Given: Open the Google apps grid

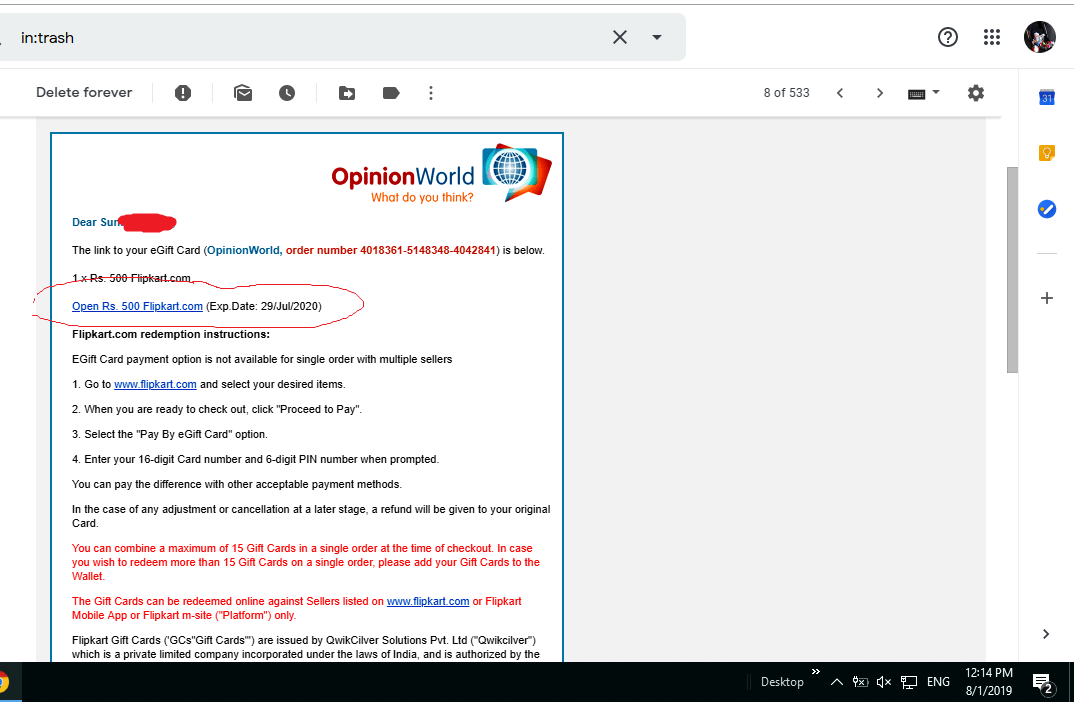Looking at the screenshot, I should 992,37.
